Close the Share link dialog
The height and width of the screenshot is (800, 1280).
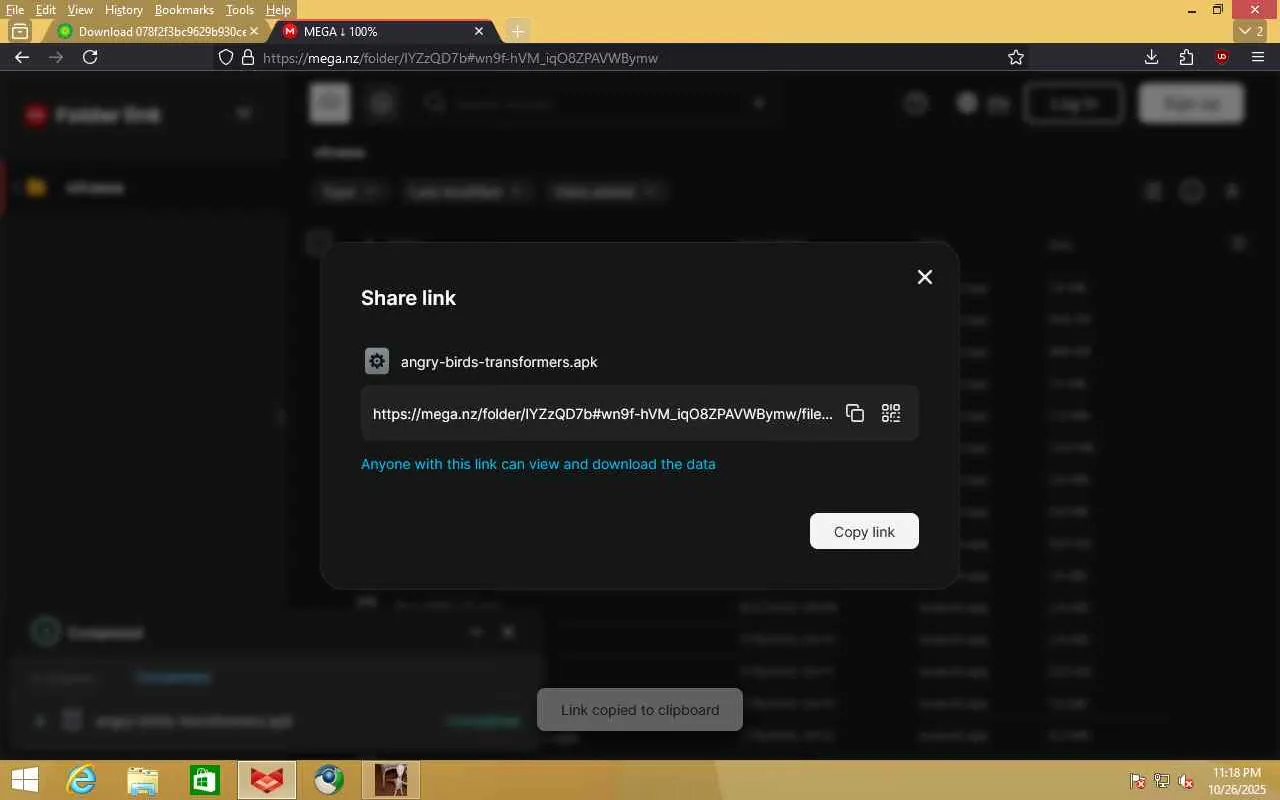pos(925,277)
